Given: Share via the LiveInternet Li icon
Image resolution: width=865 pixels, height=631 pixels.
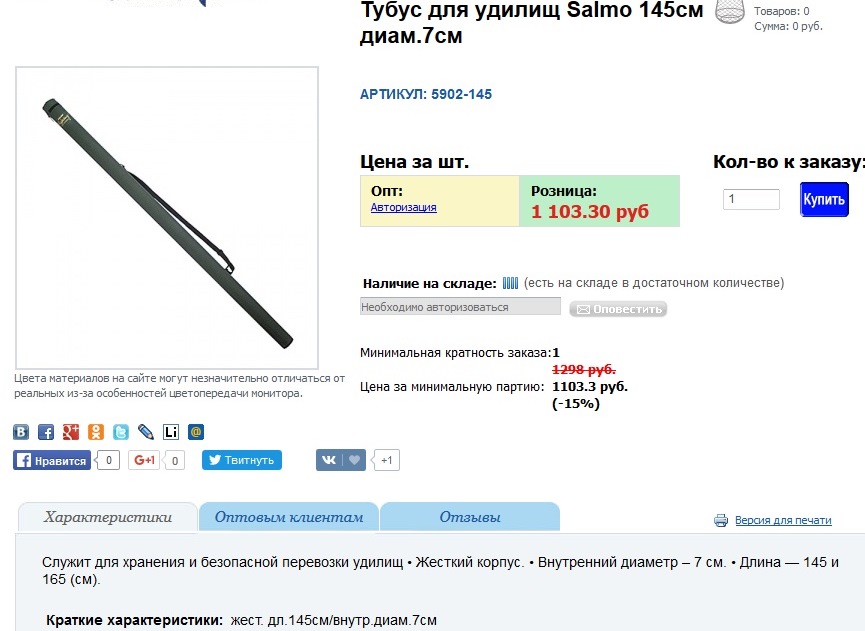Looking at the screenshot, I should [x=171, y=432].
